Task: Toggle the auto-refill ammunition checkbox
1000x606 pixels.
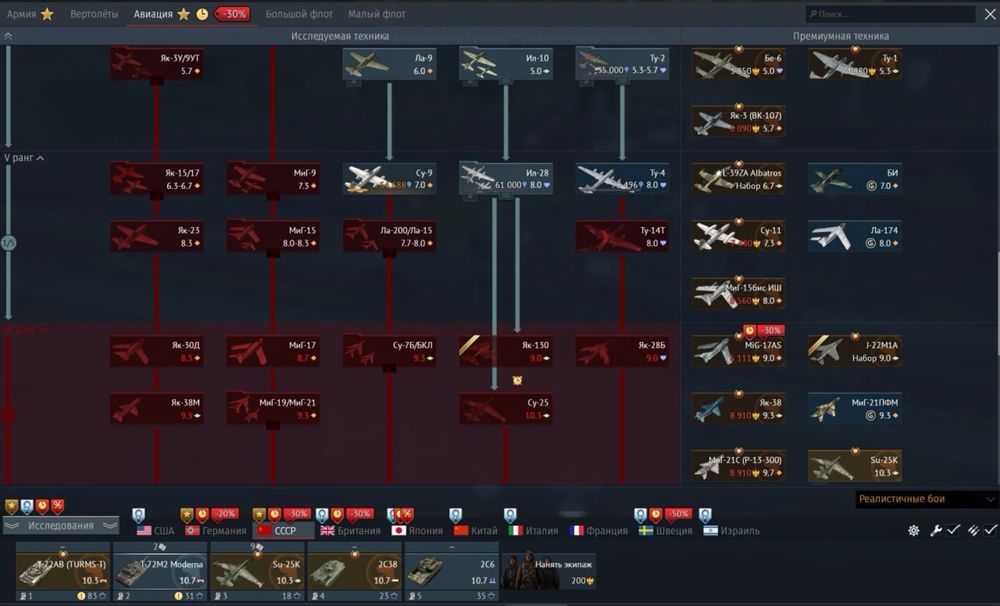Action: pyautogui.click(x=990, y=530)
